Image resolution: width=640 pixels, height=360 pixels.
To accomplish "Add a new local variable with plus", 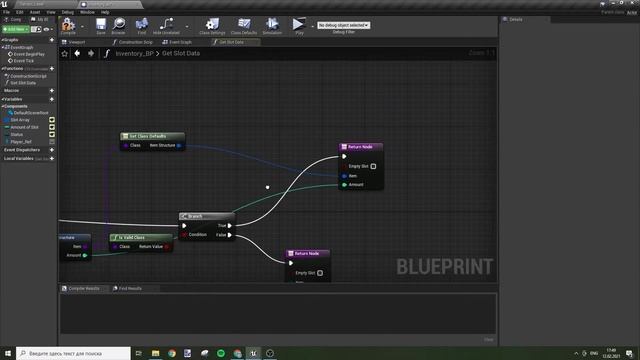I will [52, 158].
